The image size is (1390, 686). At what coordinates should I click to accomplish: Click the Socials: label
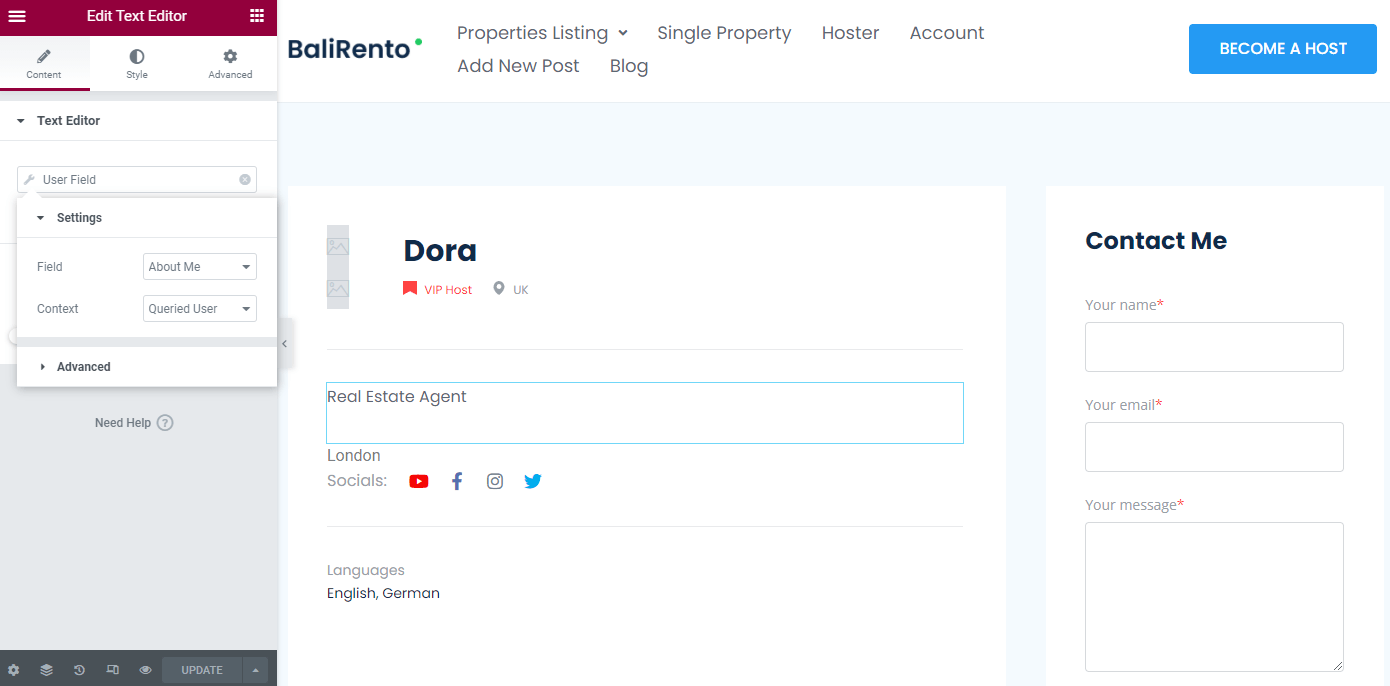tap(357, 480)
